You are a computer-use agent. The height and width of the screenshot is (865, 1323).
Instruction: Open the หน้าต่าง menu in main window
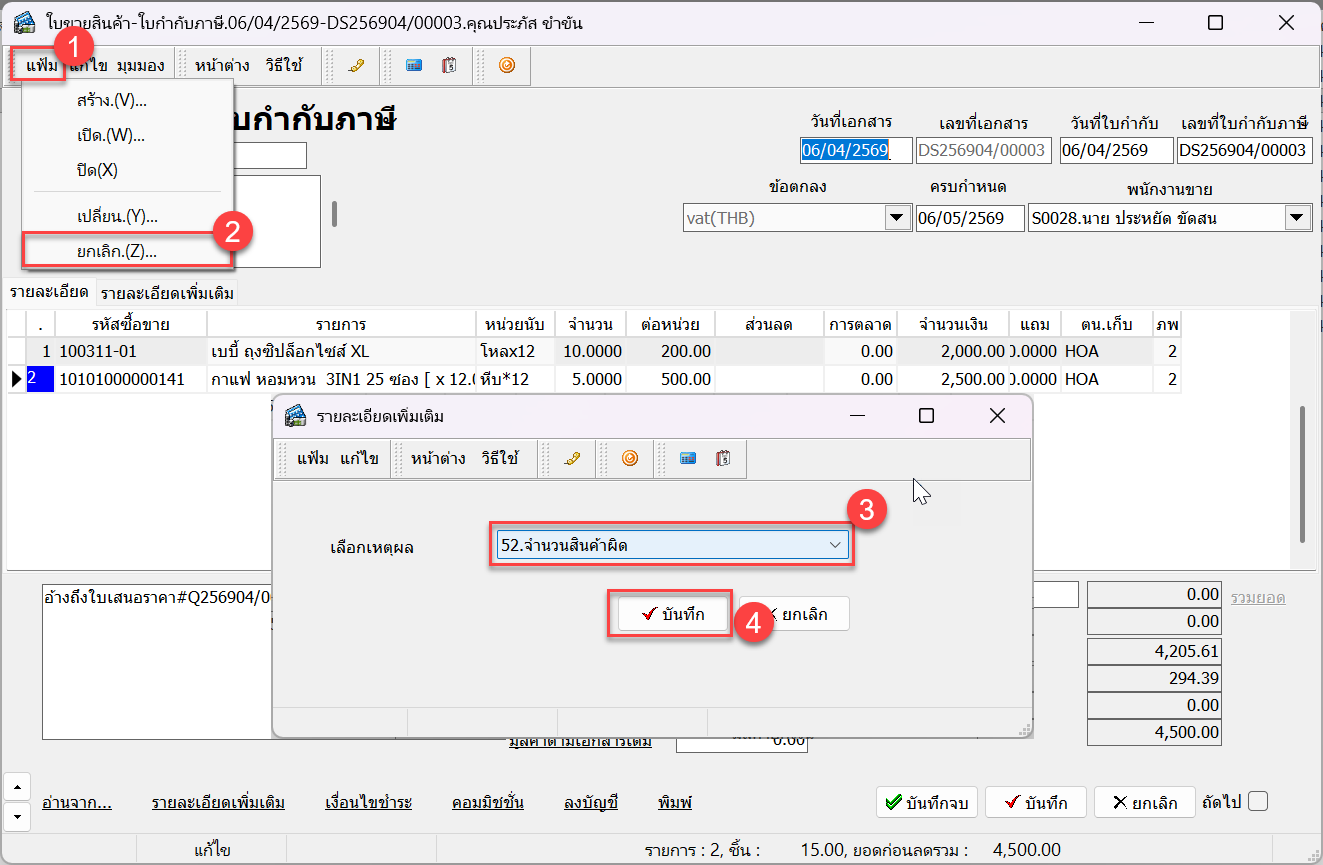click(220, 66)
